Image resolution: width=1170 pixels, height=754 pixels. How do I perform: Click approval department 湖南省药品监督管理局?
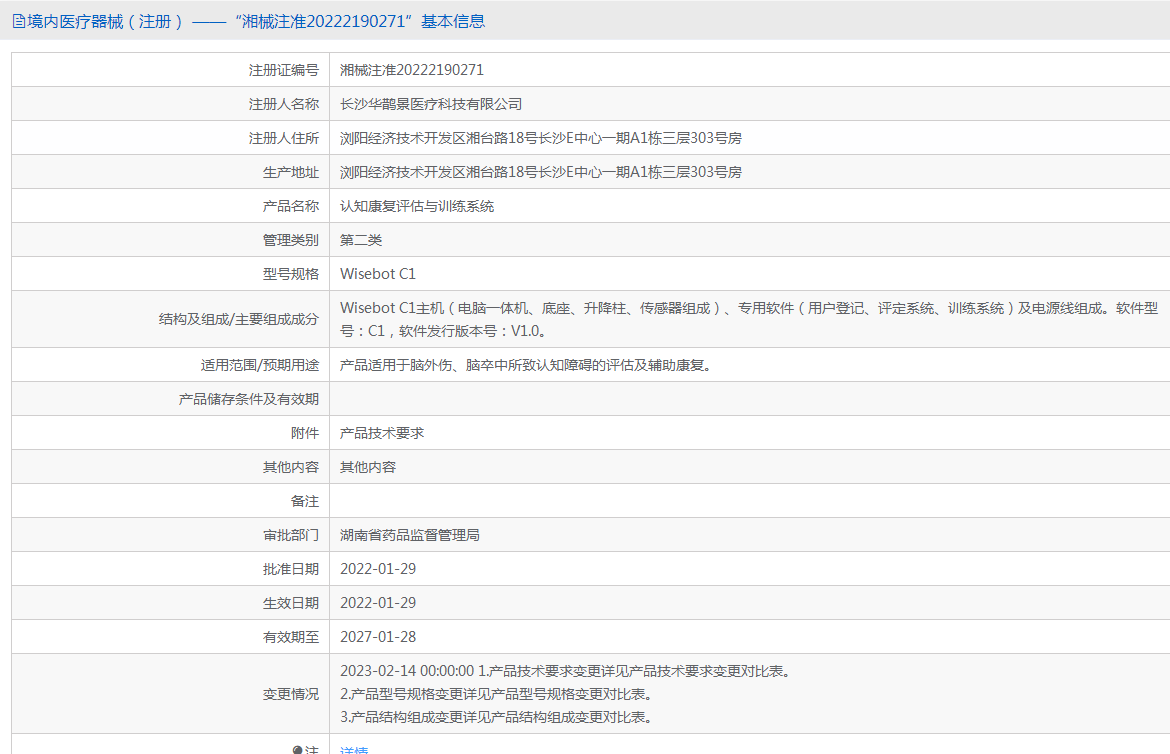point(410,535)
